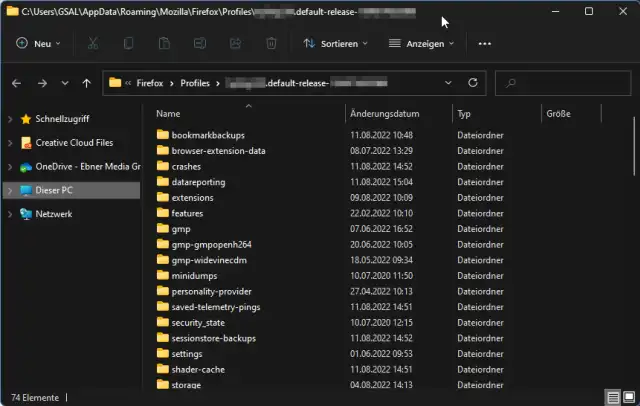This screenshot has width=640, height=406.
Task: Expand the Schnellzugriff tree node
Action: click(10, 119)
